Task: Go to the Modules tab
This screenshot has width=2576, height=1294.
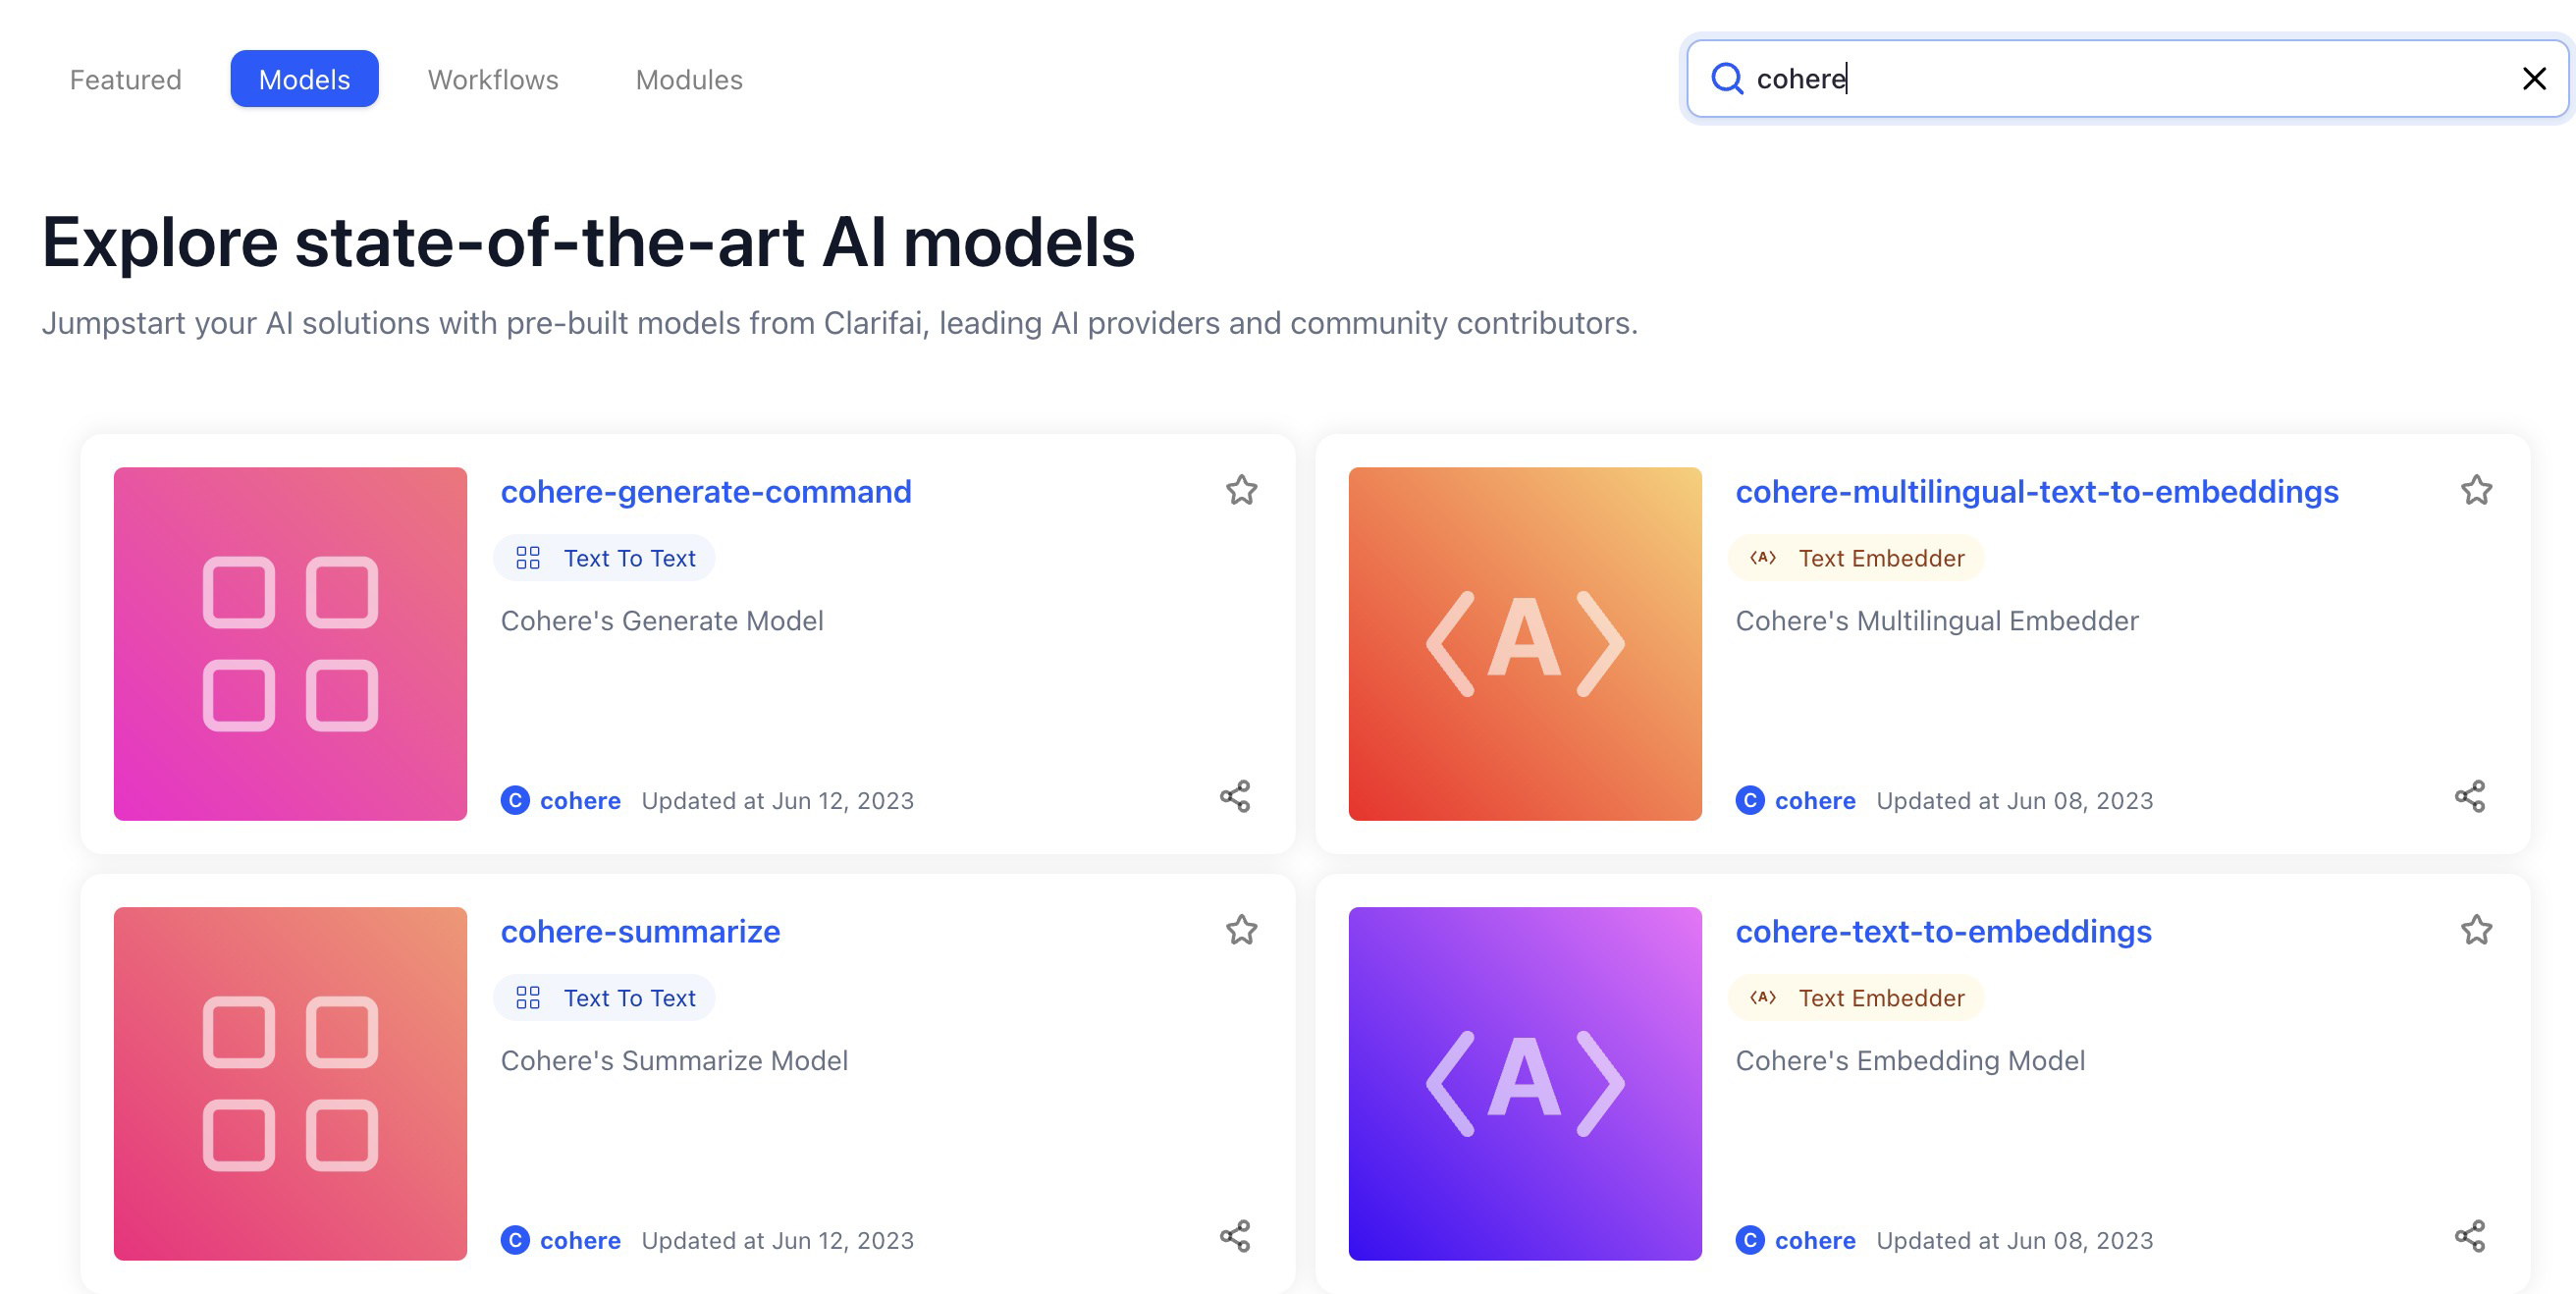Action: coord(689,79)
